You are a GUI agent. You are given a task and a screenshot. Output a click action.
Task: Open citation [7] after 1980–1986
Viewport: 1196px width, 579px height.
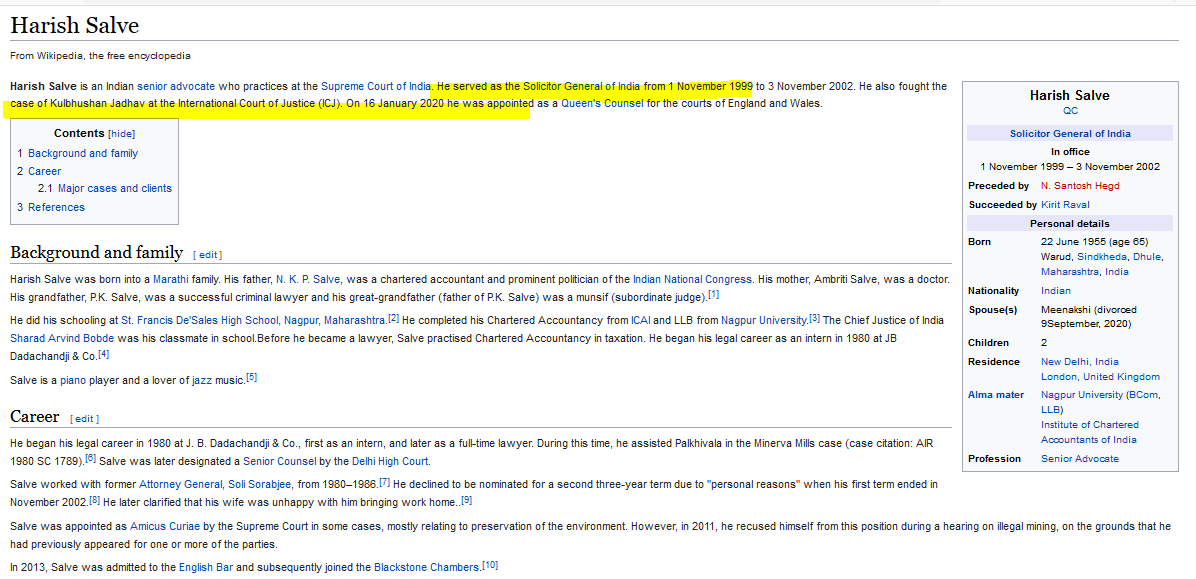pos(384,482)
